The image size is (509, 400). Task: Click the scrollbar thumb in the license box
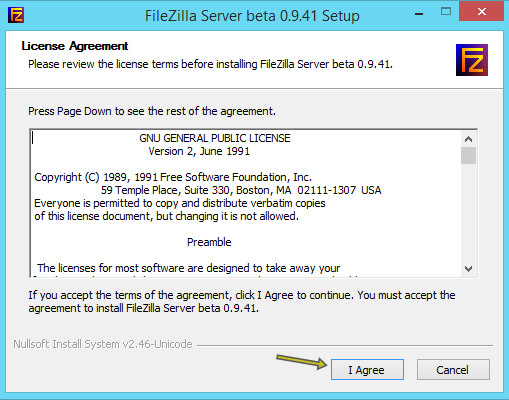[468, 155]
